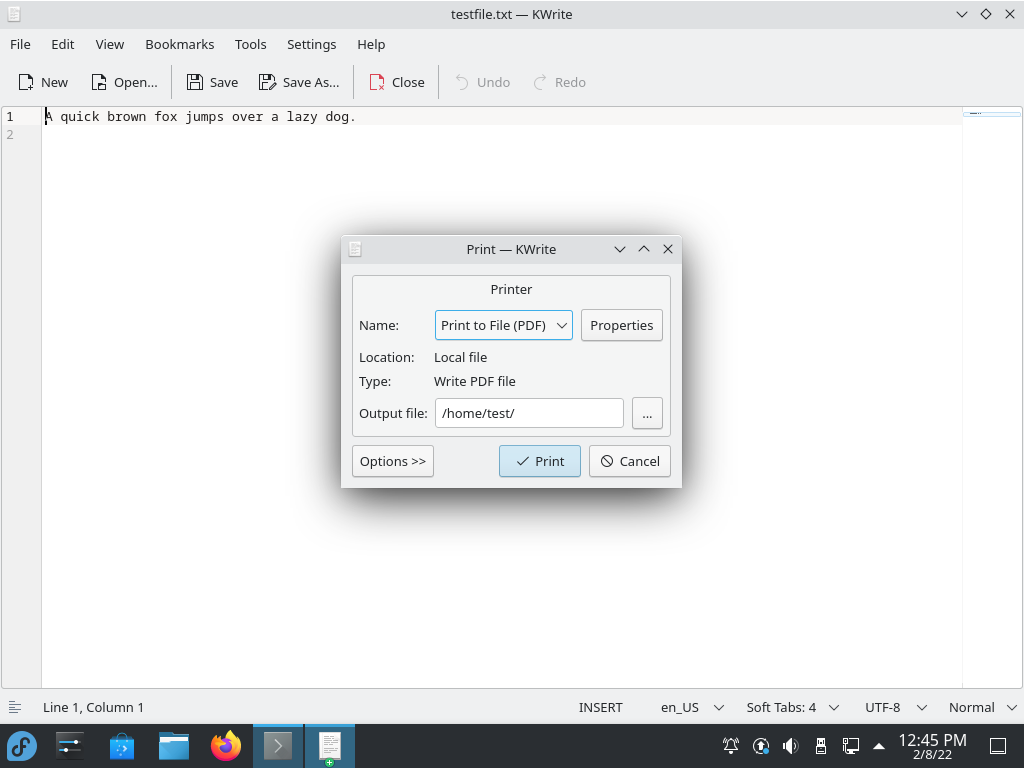The image size is (1024, 768).
Task: Click the text line in the editor
Action: pos(200,117)
